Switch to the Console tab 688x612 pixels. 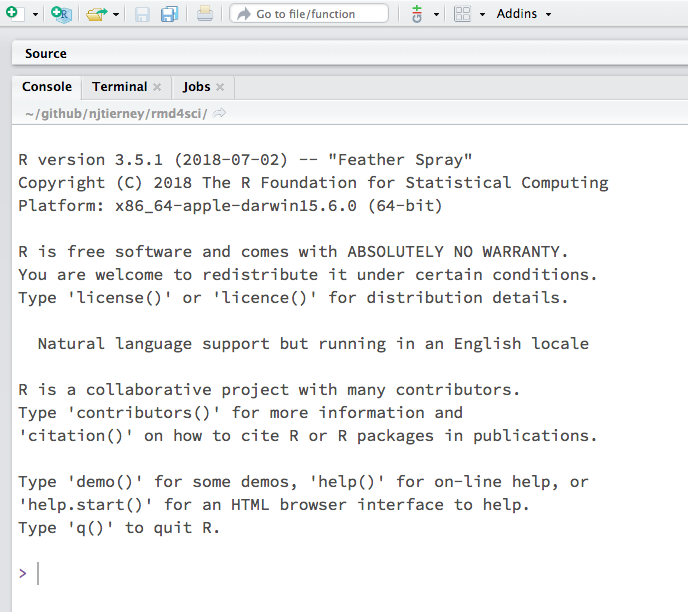[47, 87]
